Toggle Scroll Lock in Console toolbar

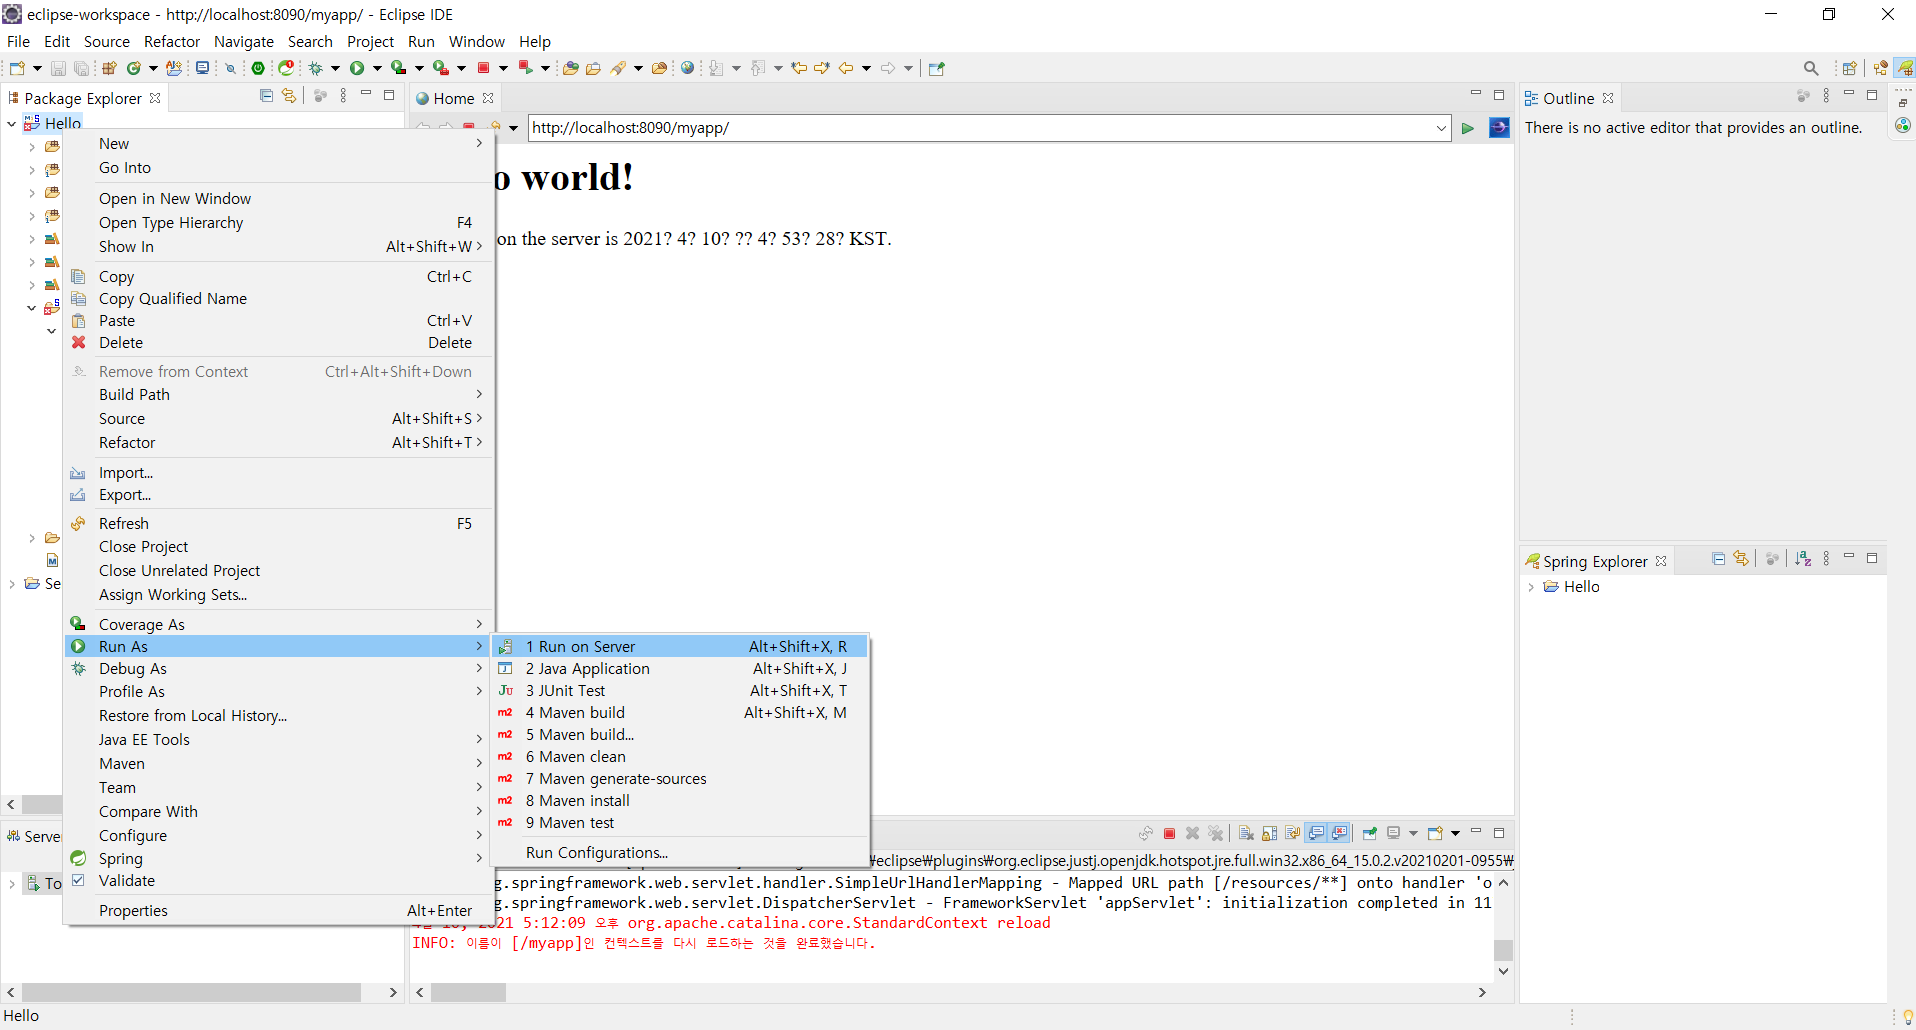coord(1269,833)
